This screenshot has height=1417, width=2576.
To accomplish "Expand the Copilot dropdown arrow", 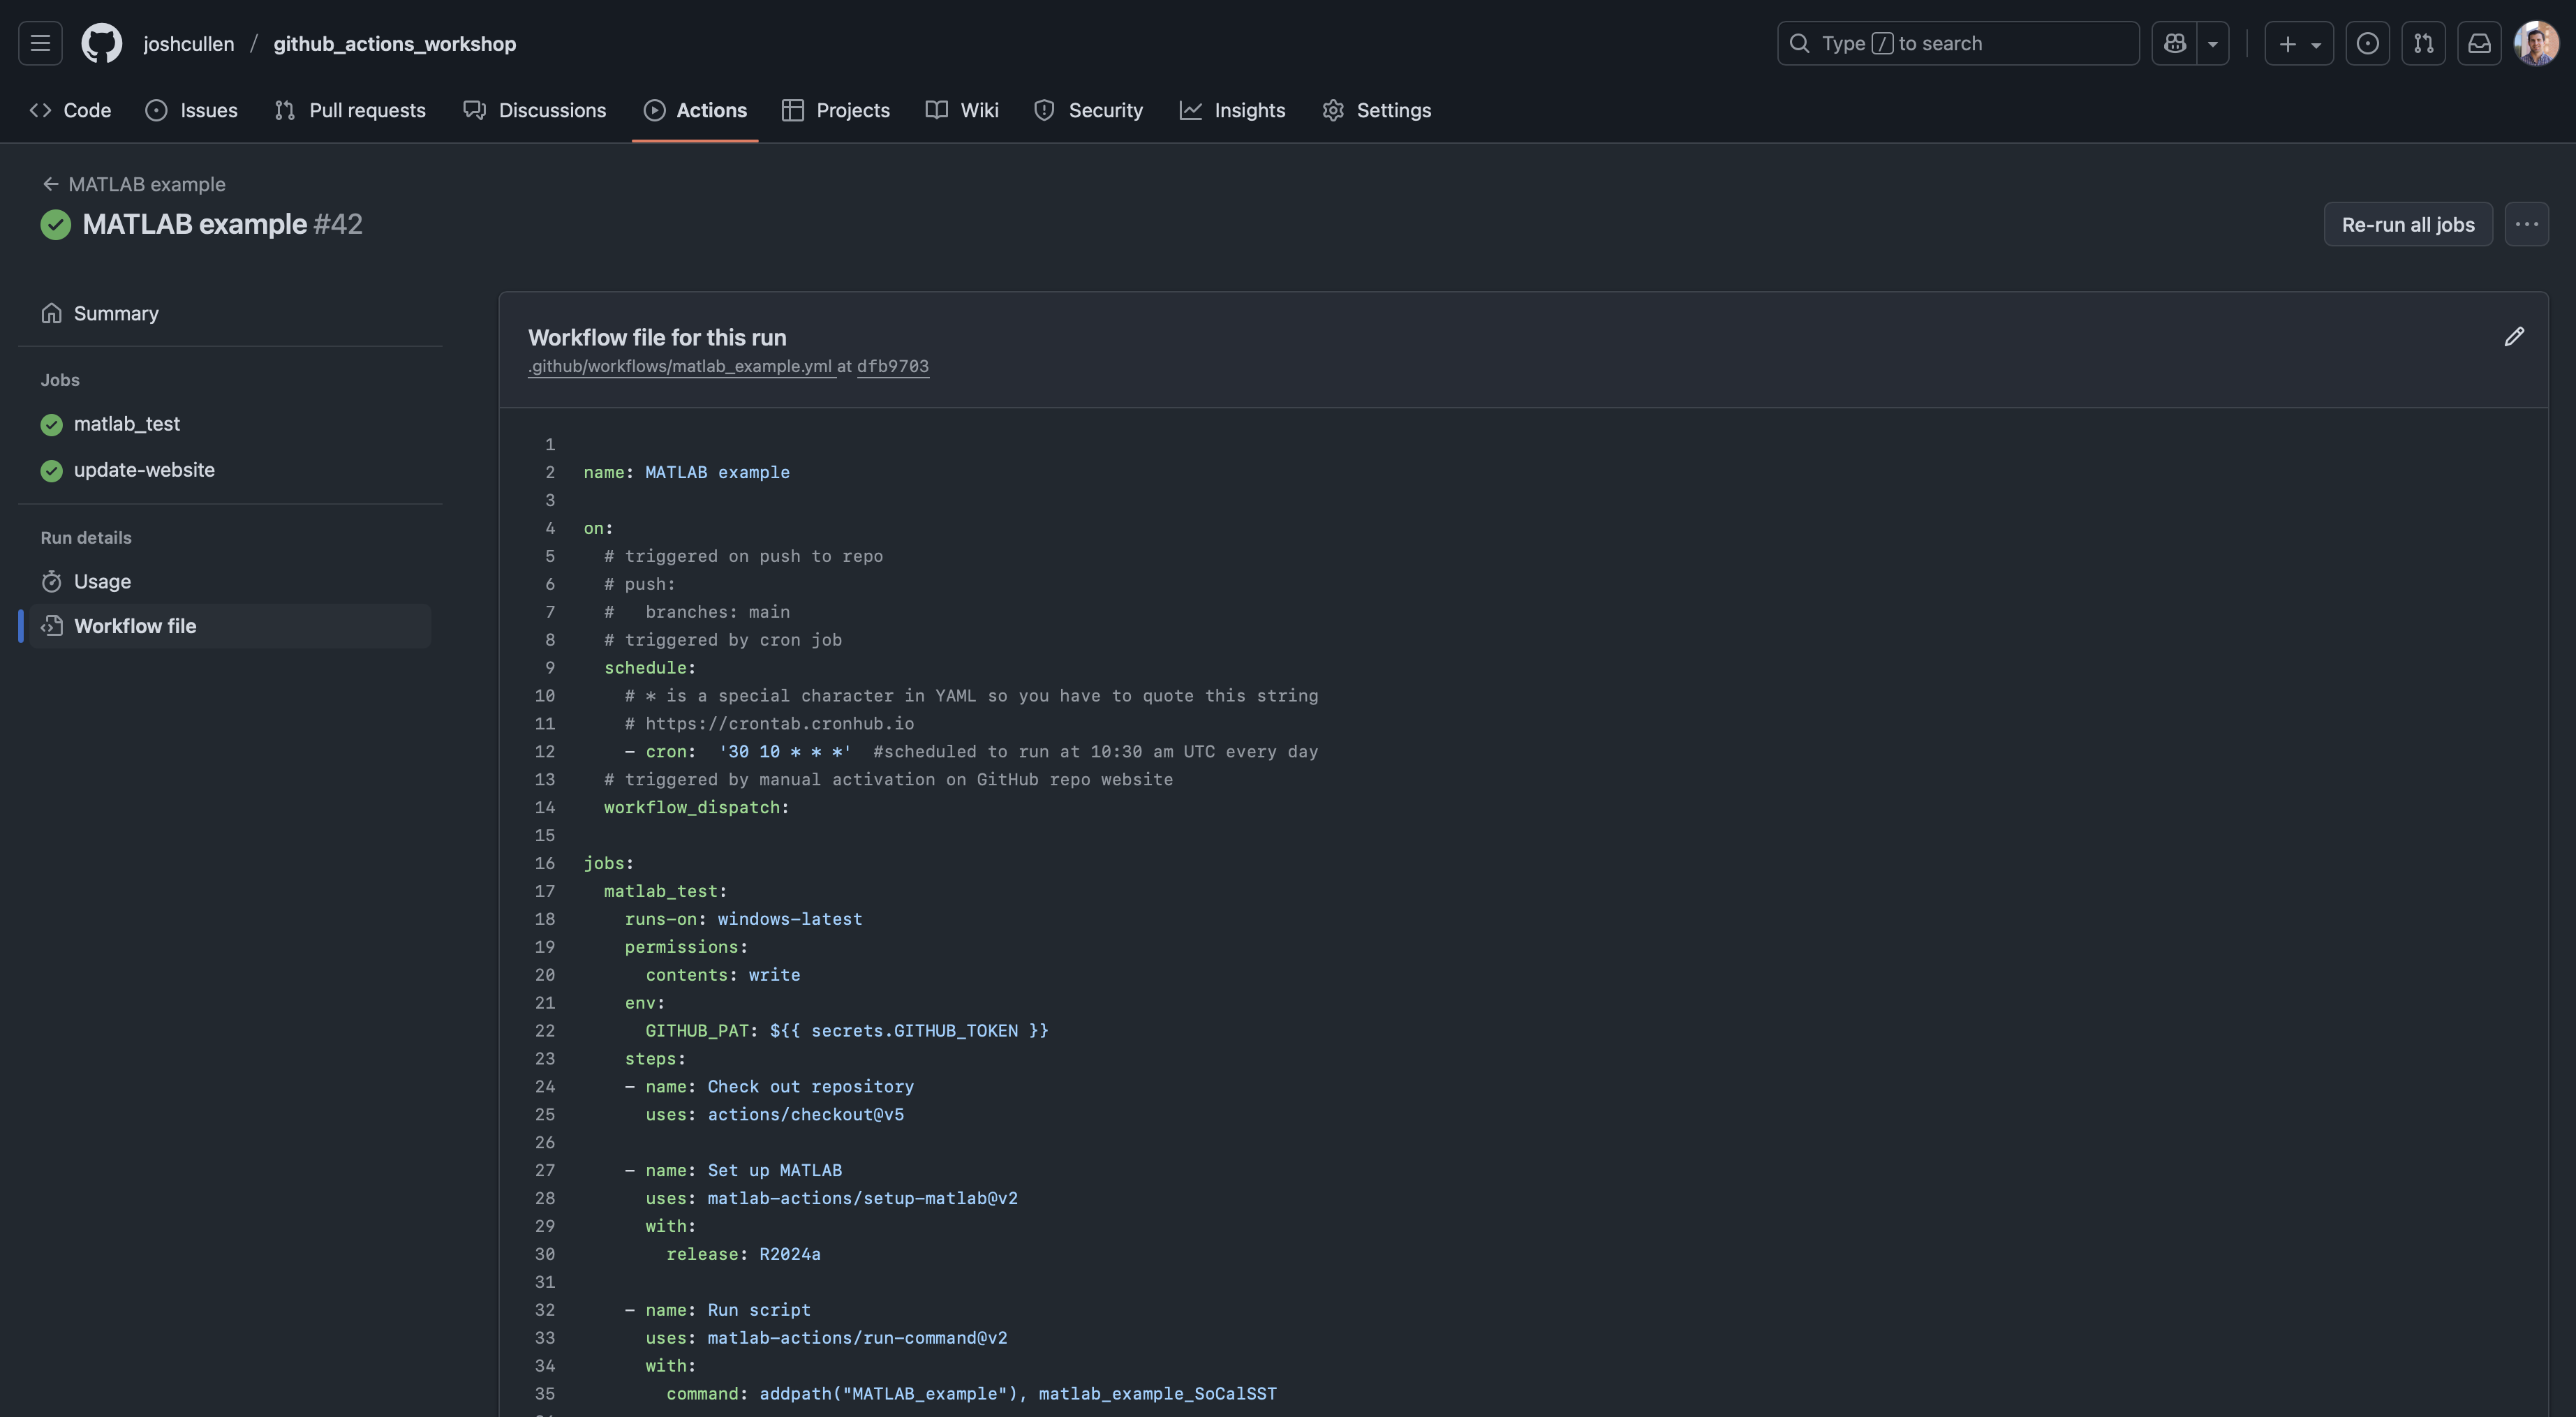I will point(2213,43).
